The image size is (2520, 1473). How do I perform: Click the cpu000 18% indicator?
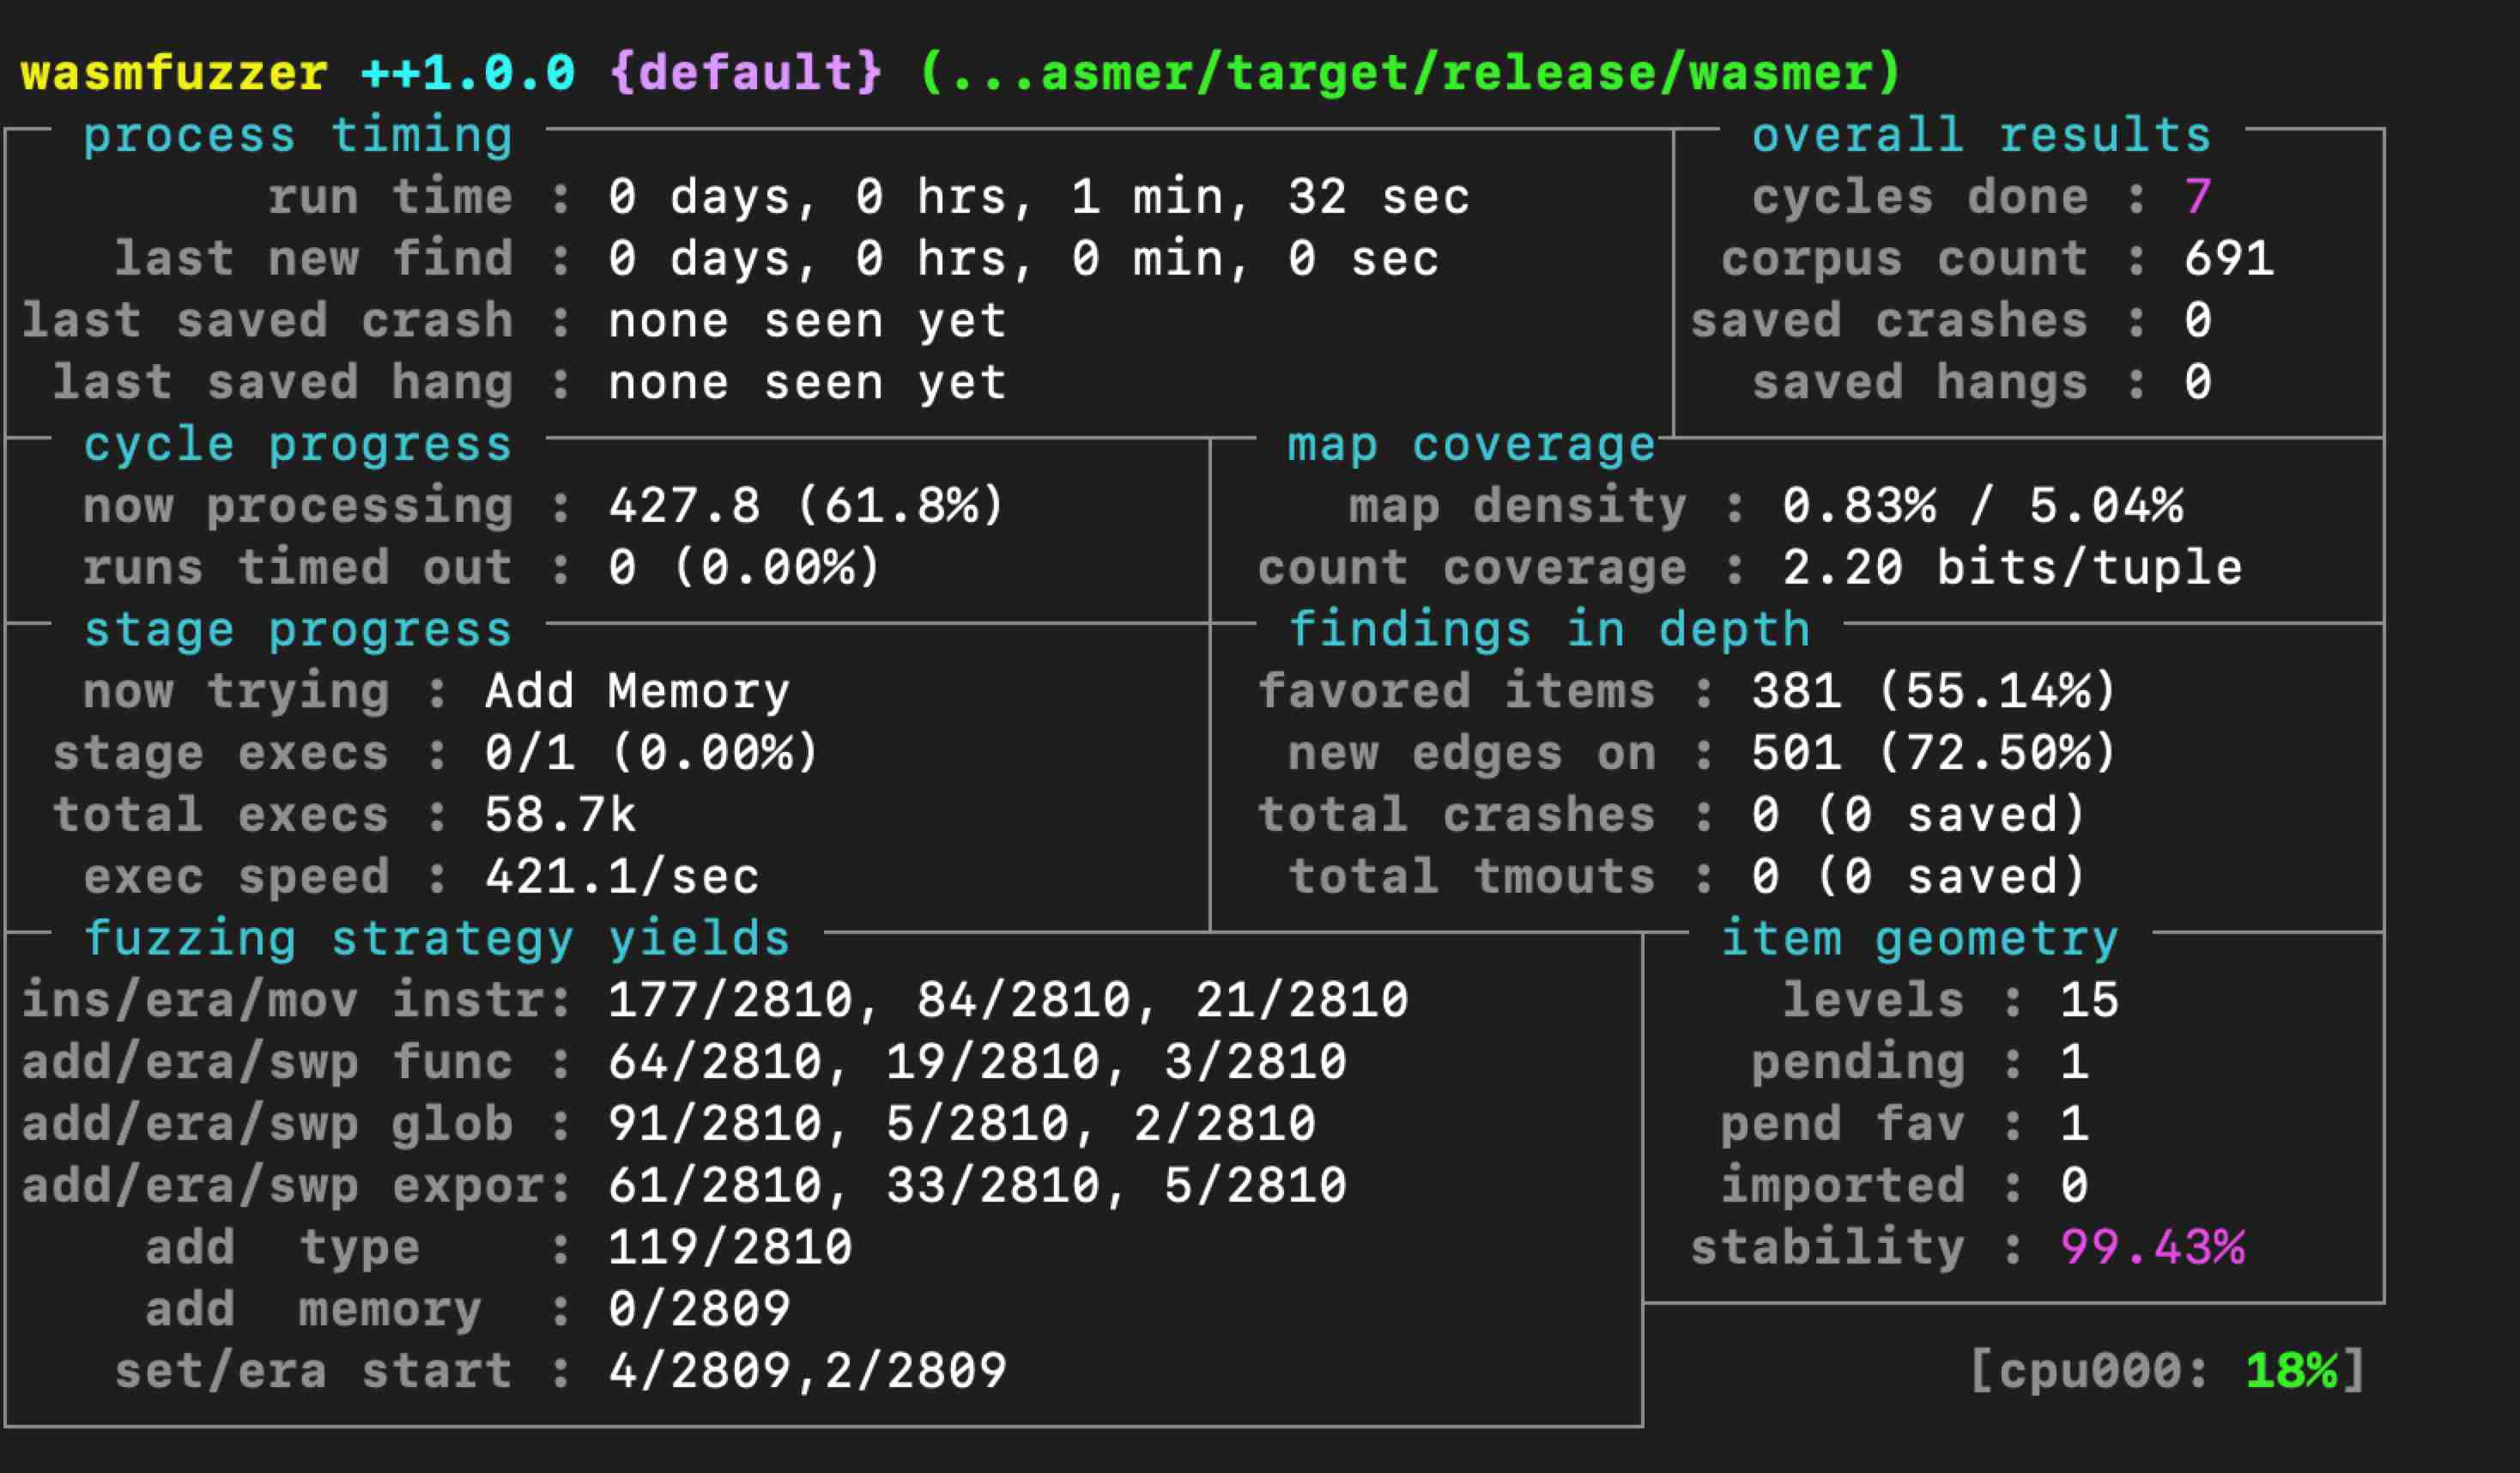click(x=2166, y=1371)
